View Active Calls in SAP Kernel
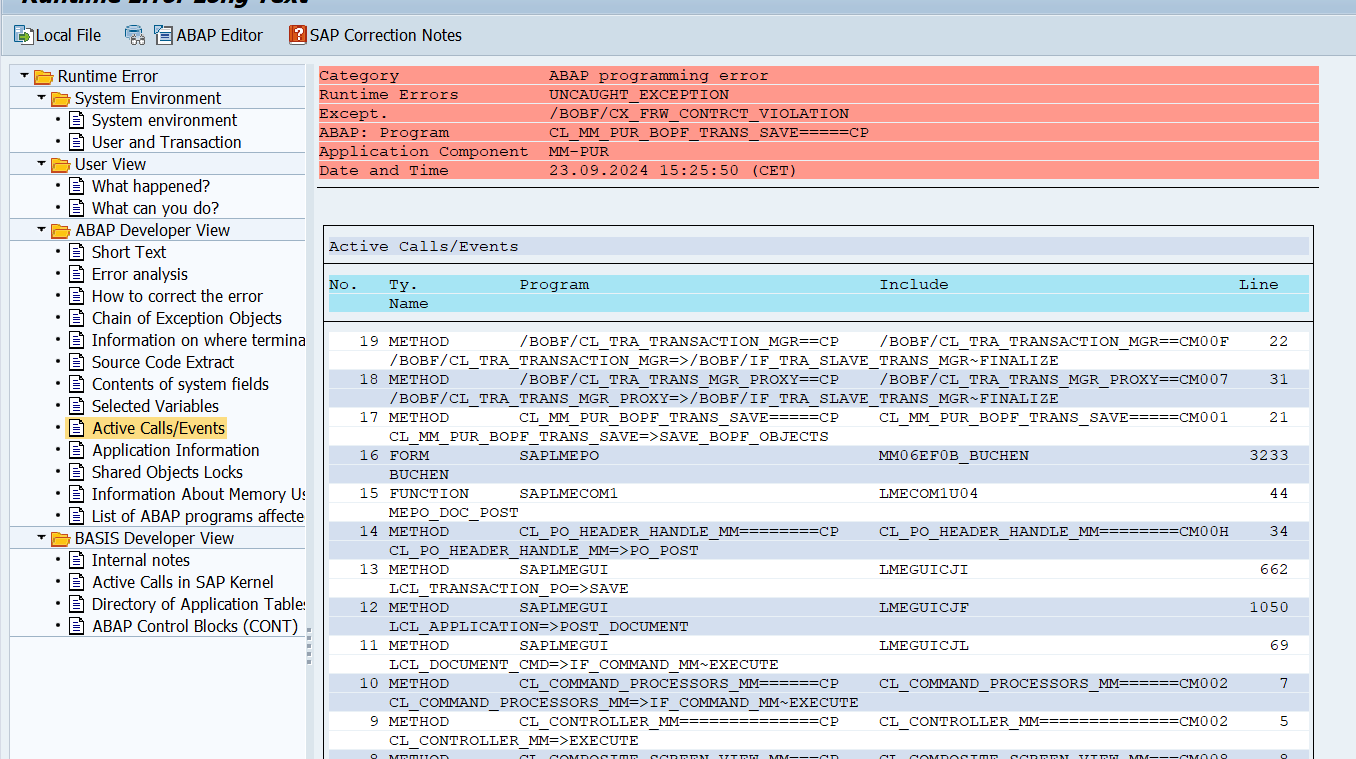The width and height of the screenshot is (1356, 759). [x=183, y=583]
